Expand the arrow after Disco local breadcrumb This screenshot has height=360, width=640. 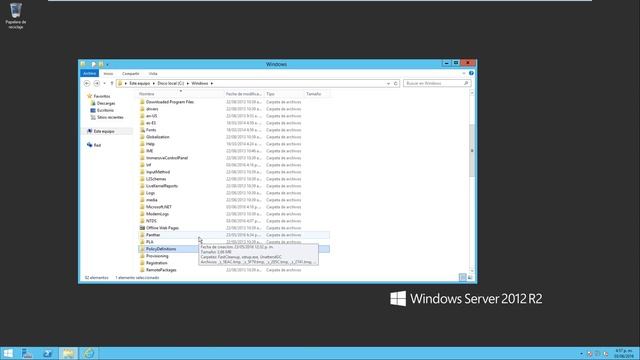click(188, 83)
